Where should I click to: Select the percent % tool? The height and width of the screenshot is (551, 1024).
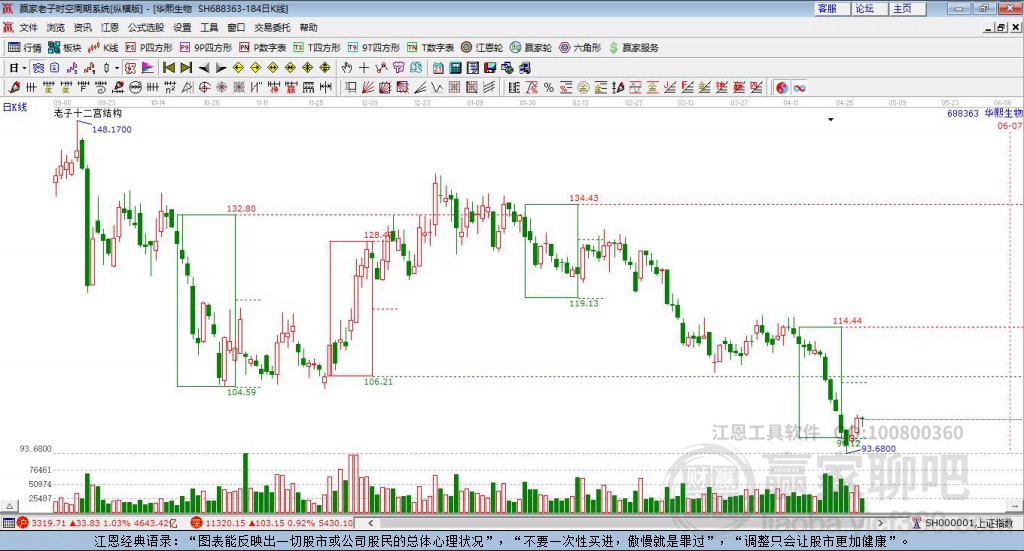click(549, 87)
